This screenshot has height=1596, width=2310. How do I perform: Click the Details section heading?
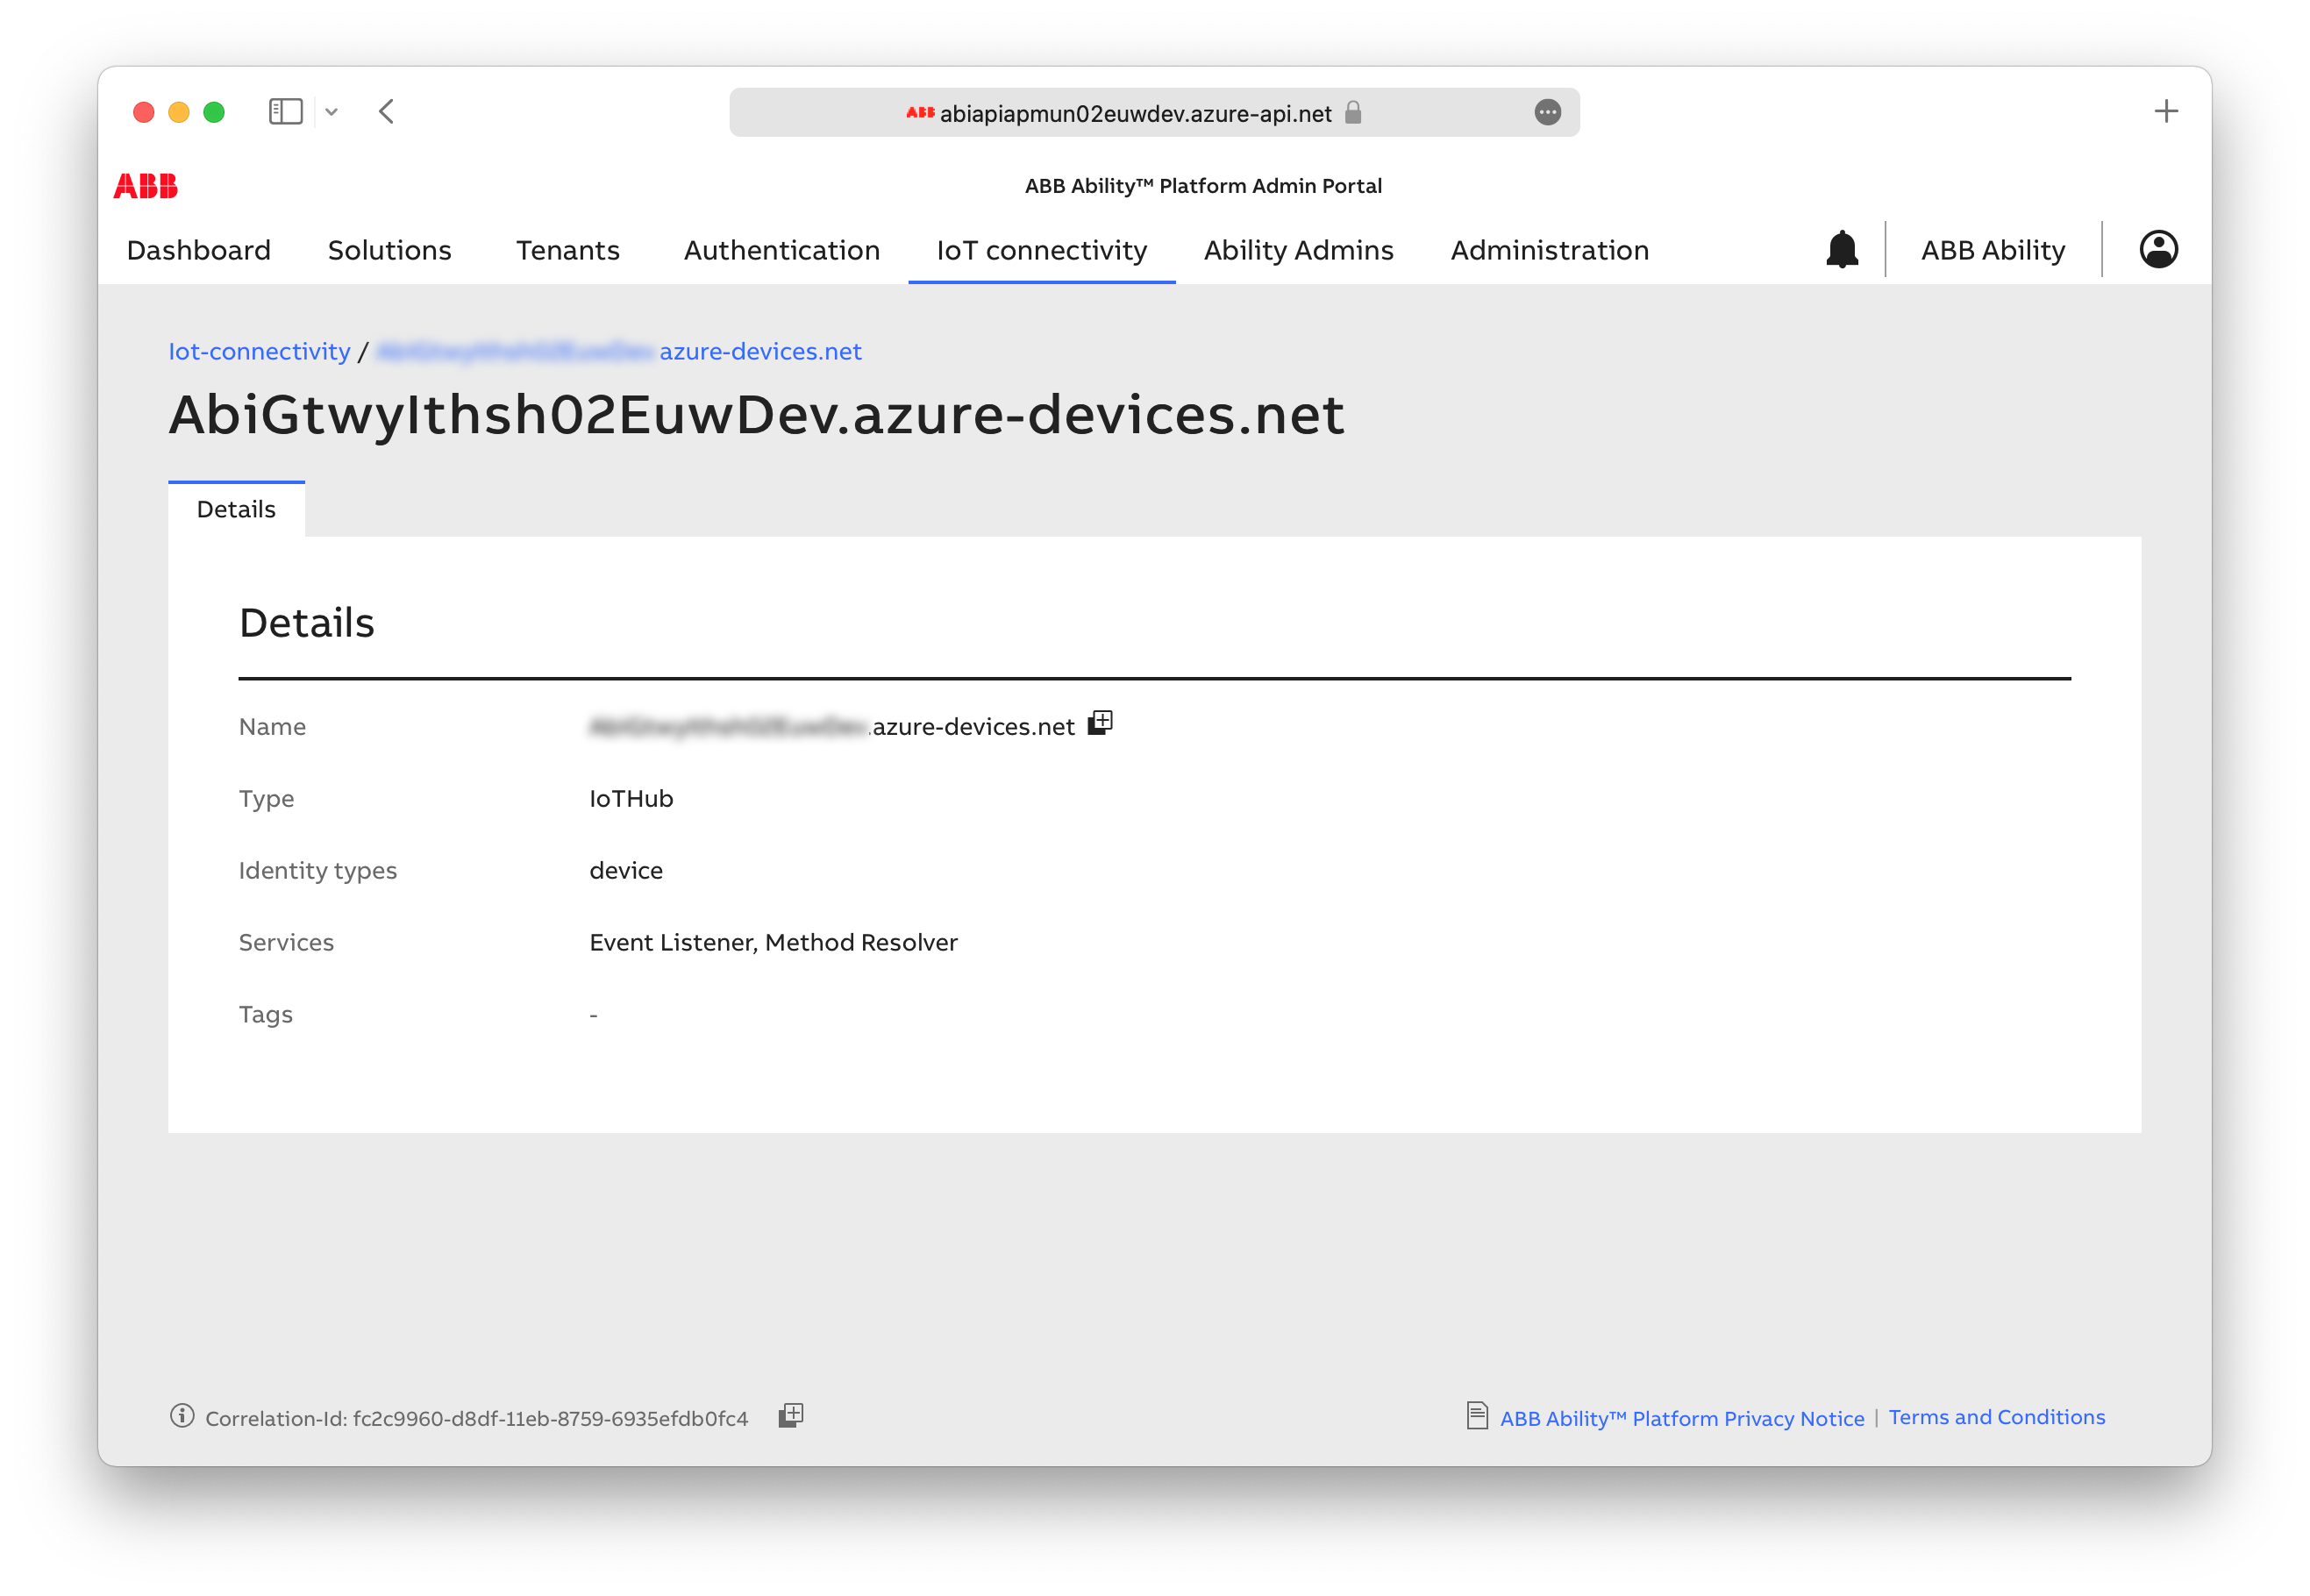(306, 623)
